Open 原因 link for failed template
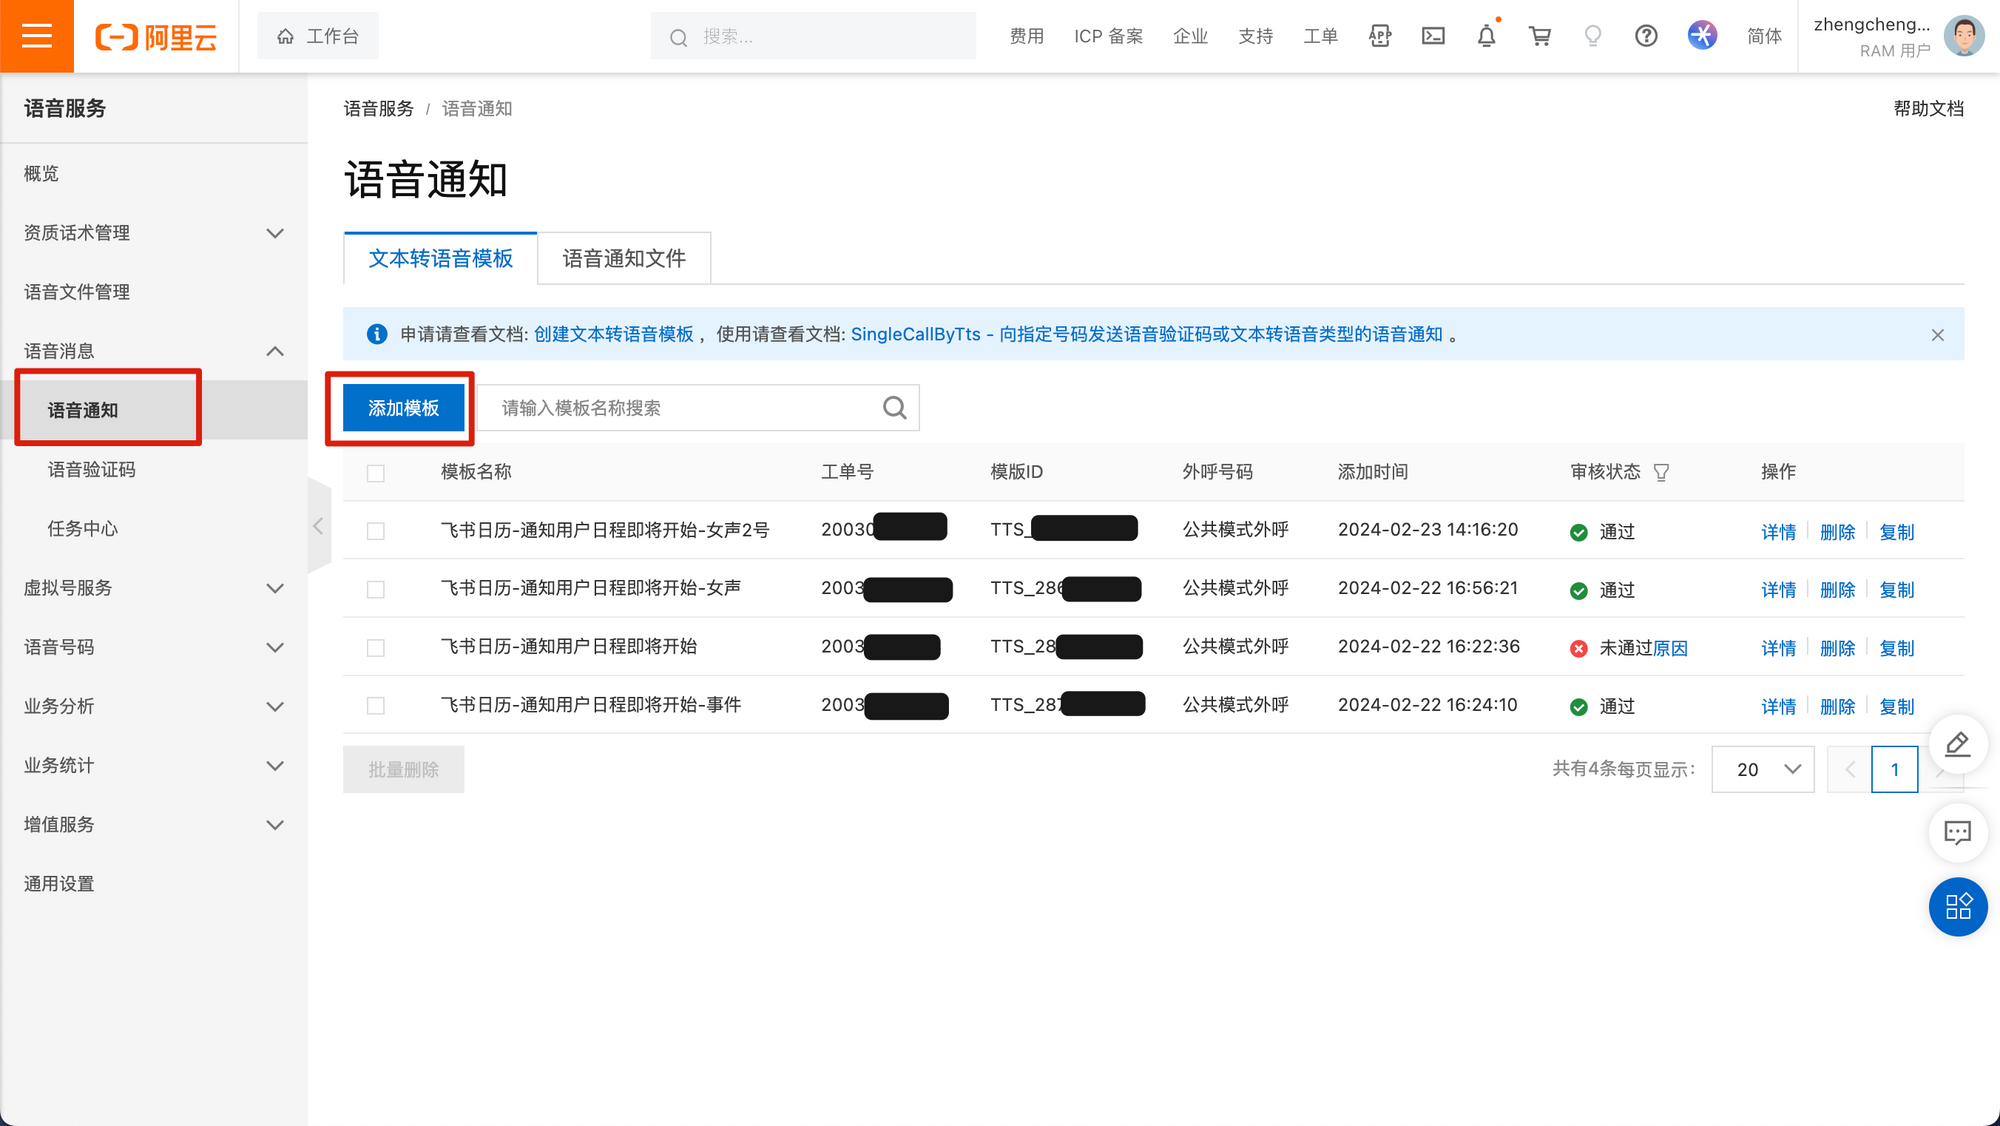Image resolution: width=2000 pixels, height=1126 pixels. 1670,648
